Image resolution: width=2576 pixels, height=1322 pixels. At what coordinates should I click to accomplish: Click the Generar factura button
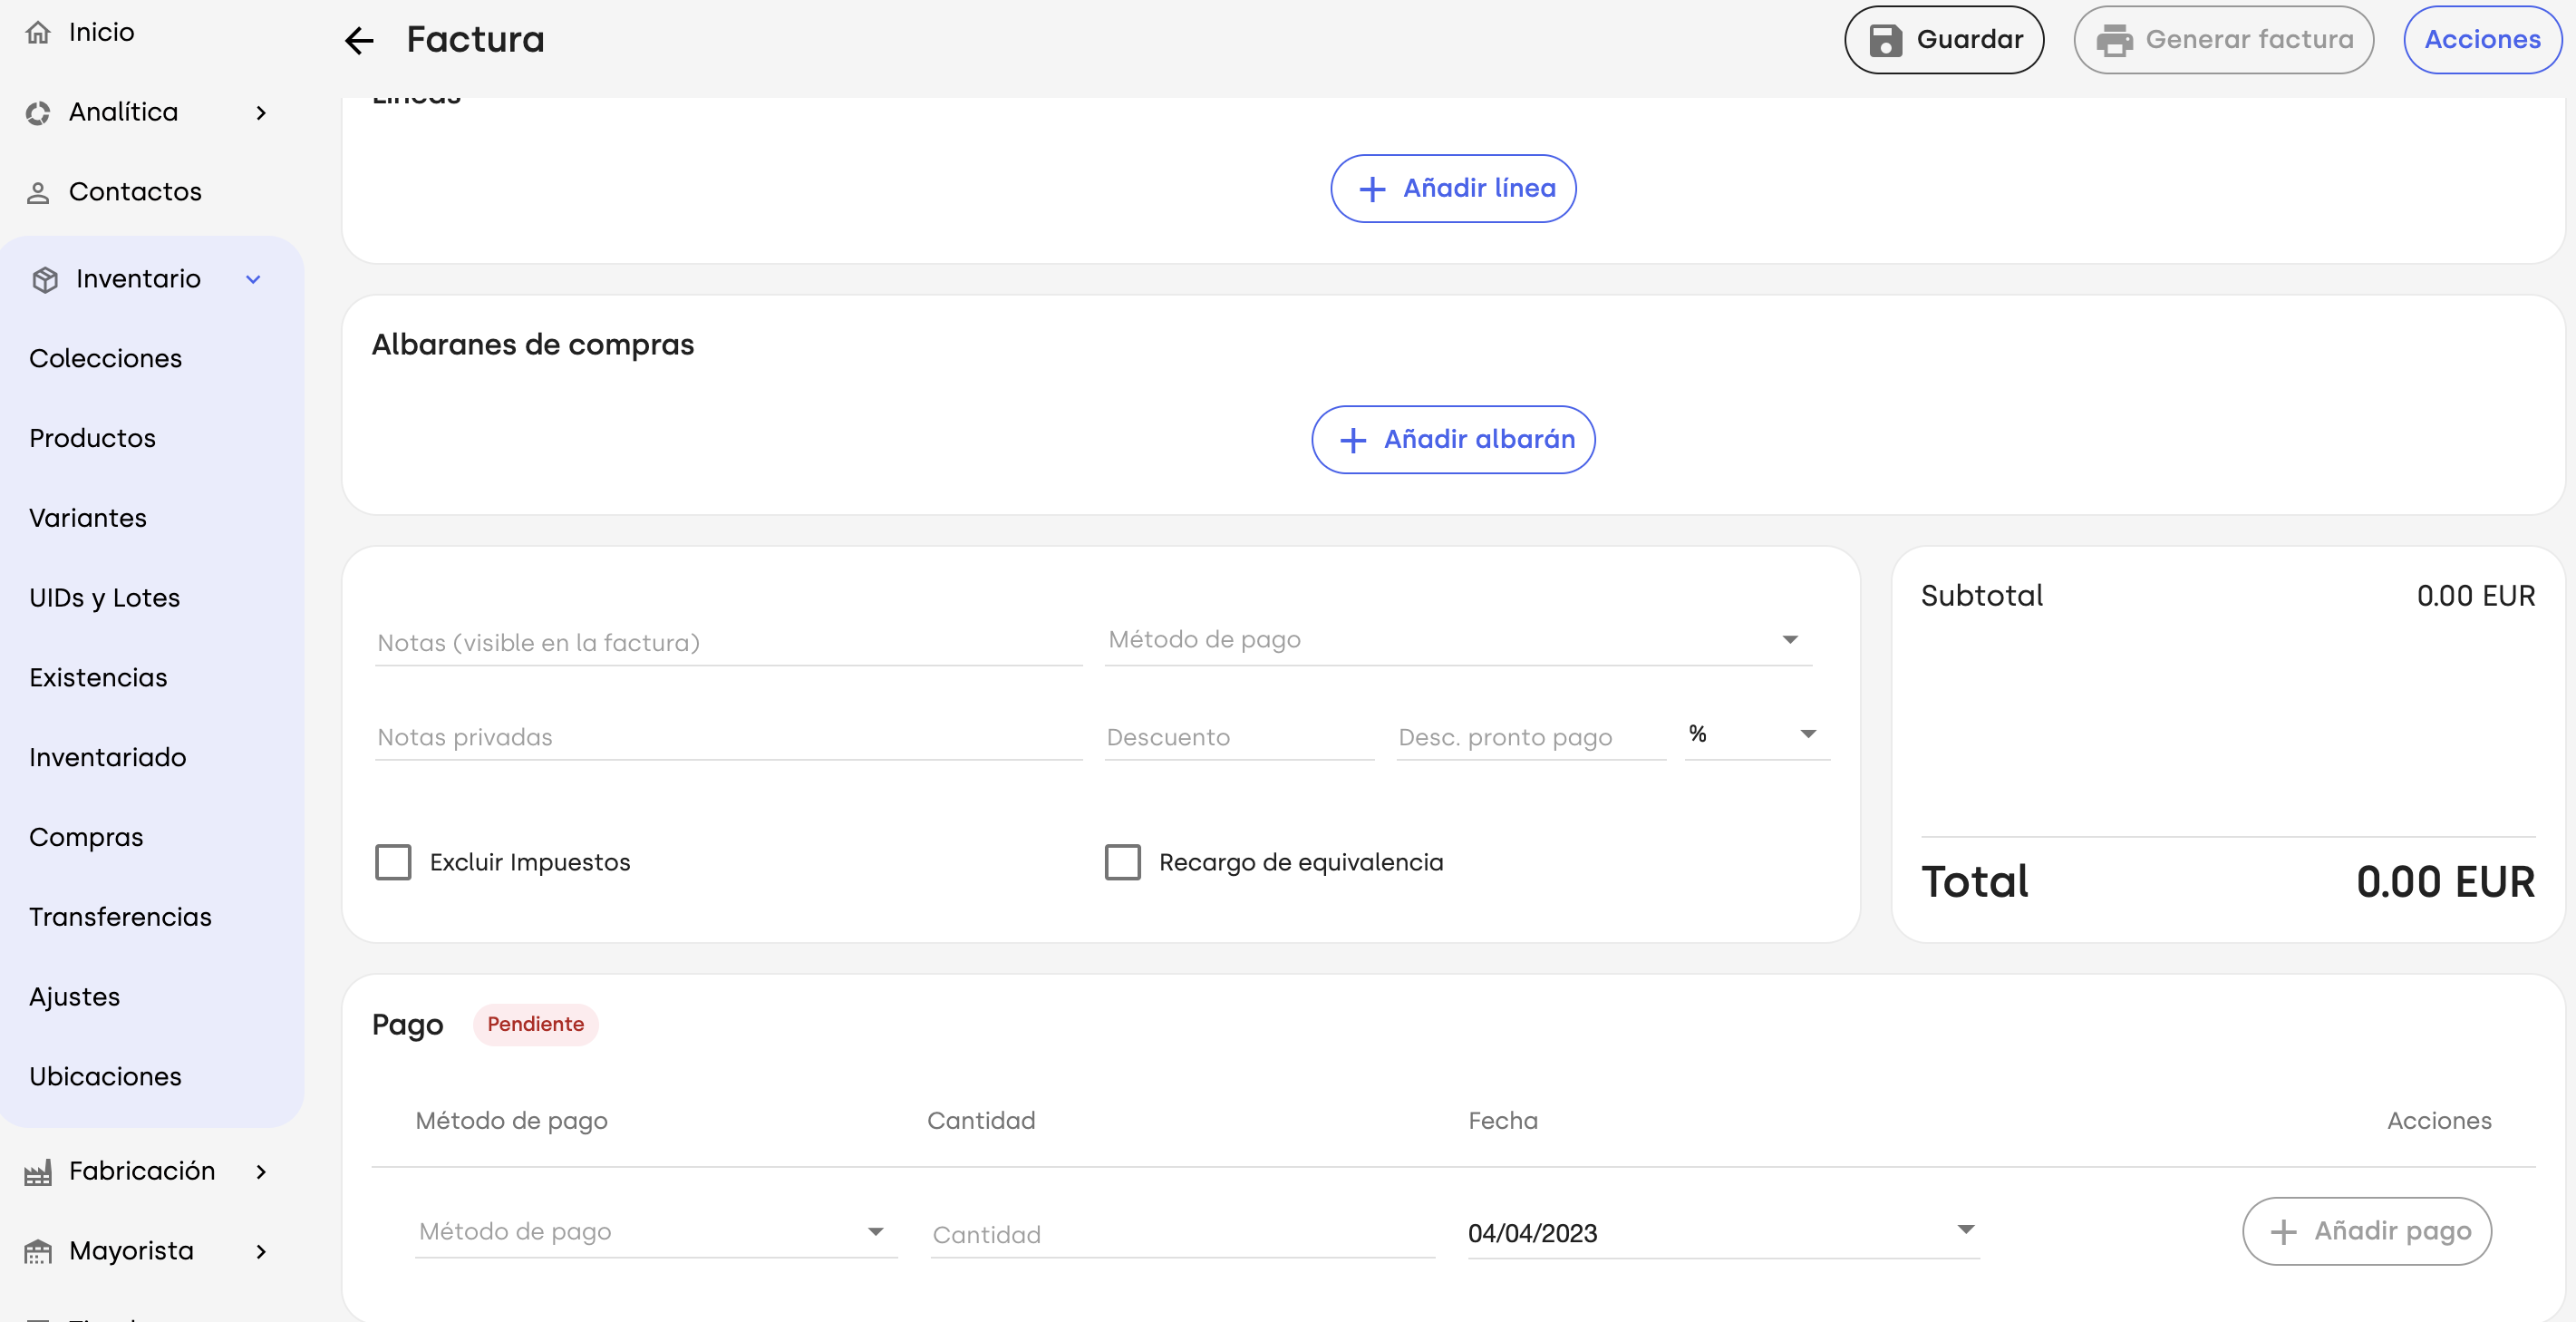pos(2224,40)
